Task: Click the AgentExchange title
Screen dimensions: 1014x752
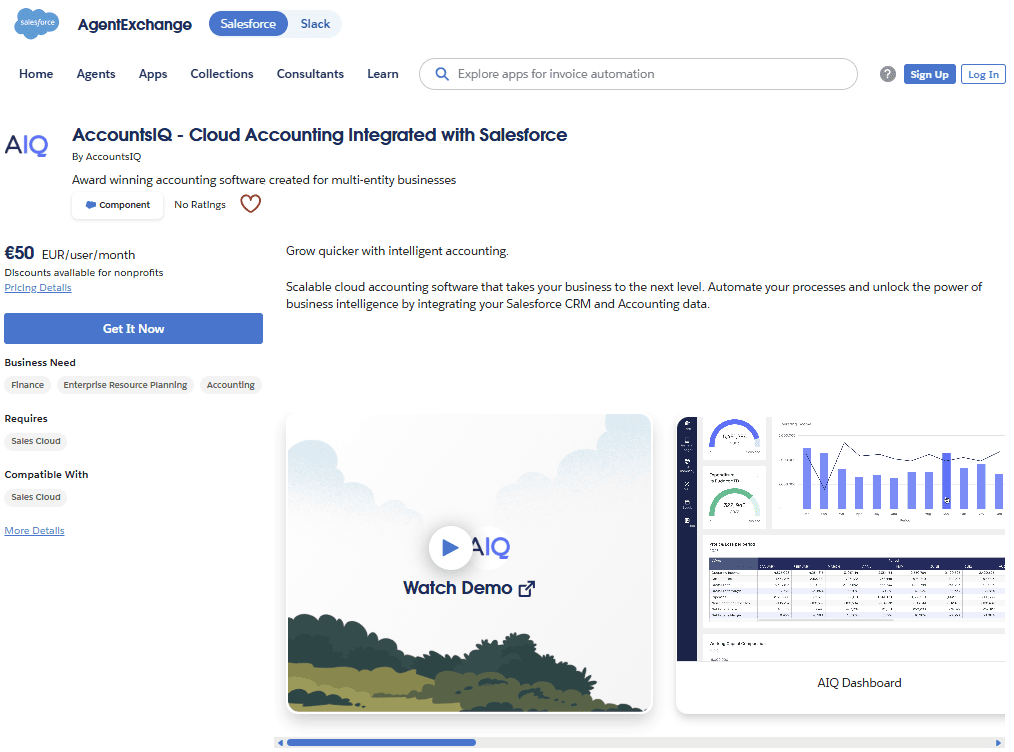Action: point(135,25)
